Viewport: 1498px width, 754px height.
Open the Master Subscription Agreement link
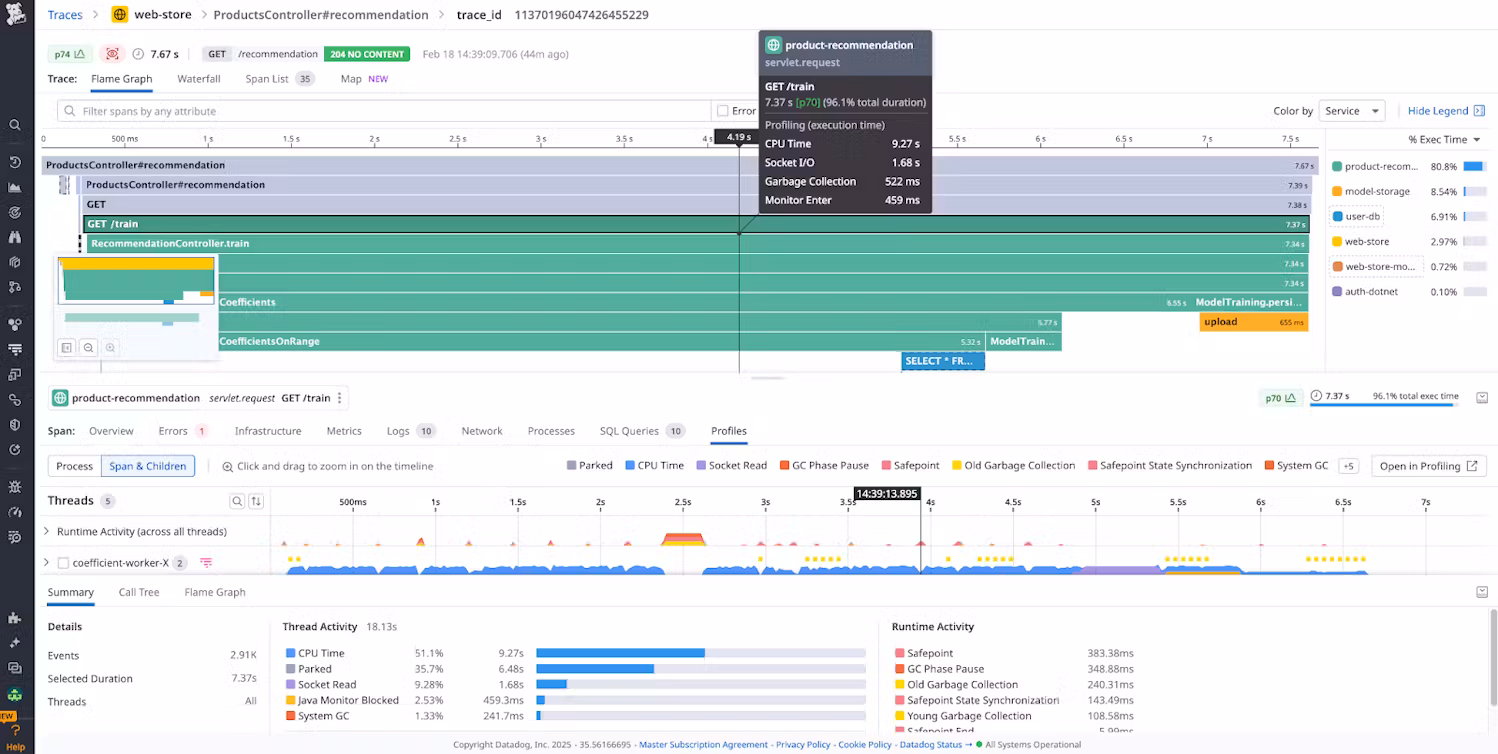(x=703, y=745)
